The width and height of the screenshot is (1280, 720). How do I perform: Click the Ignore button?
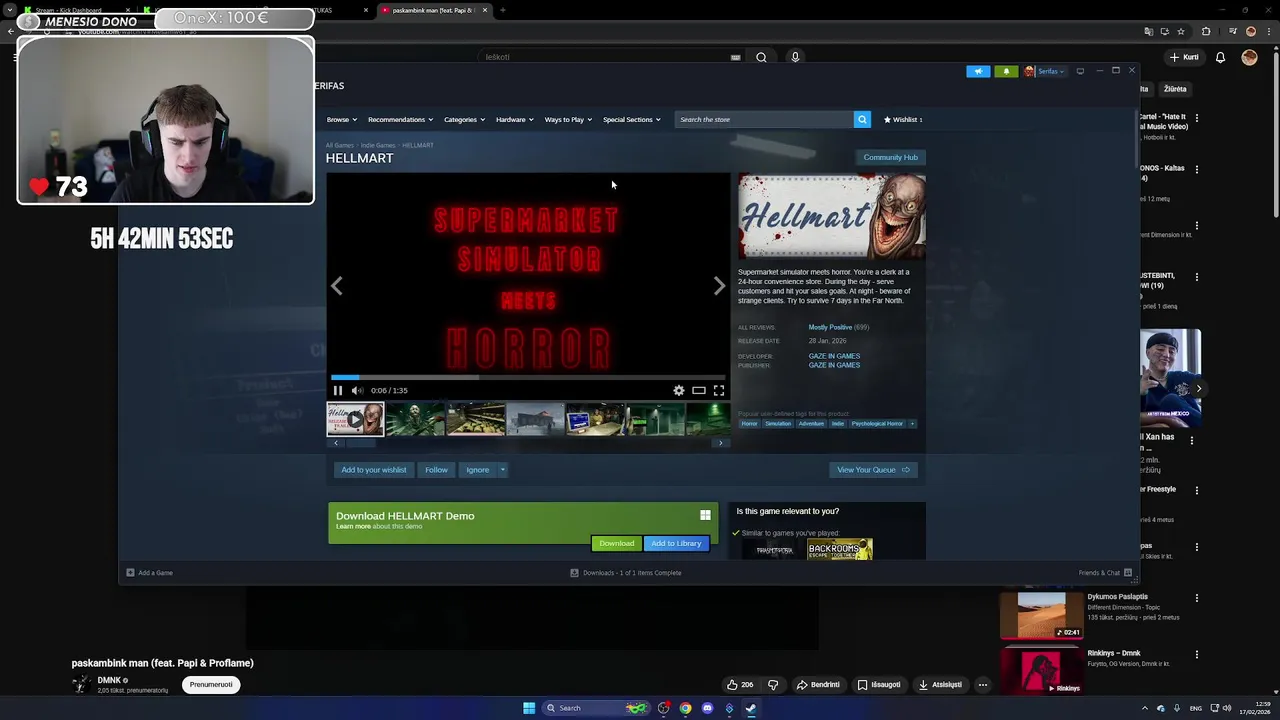[477, 470]
